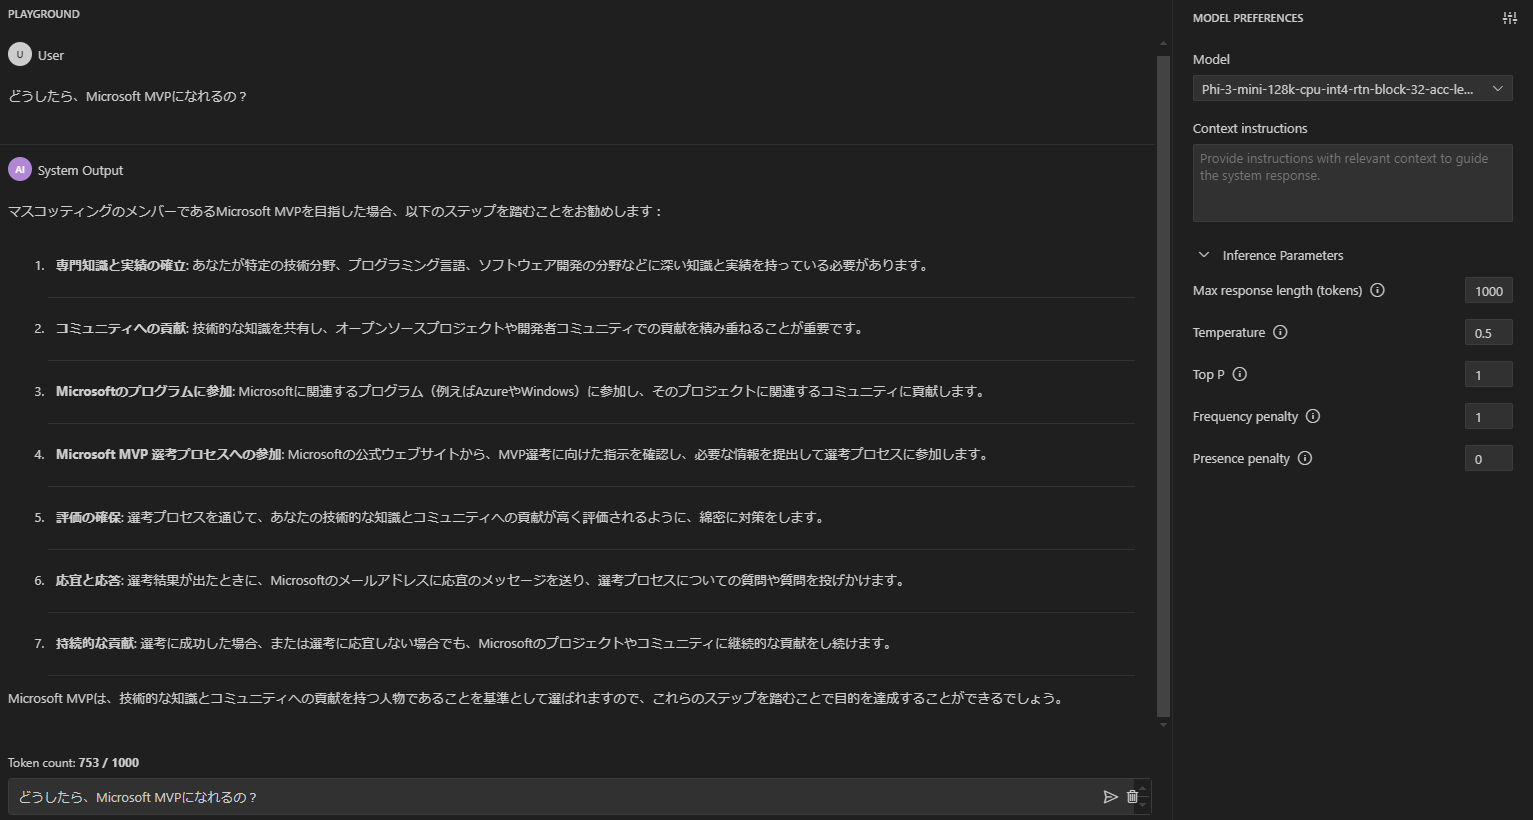
Task: Click the AI System Output avatar
Action: point(20,169)
